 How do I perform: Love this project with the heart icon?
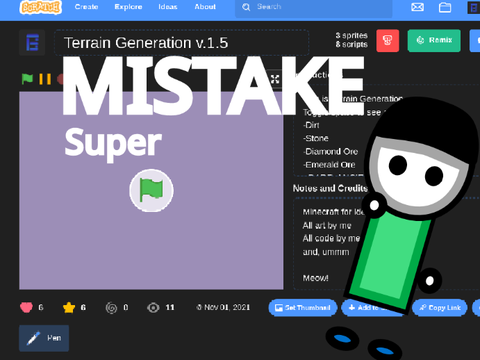pos(26,307)
